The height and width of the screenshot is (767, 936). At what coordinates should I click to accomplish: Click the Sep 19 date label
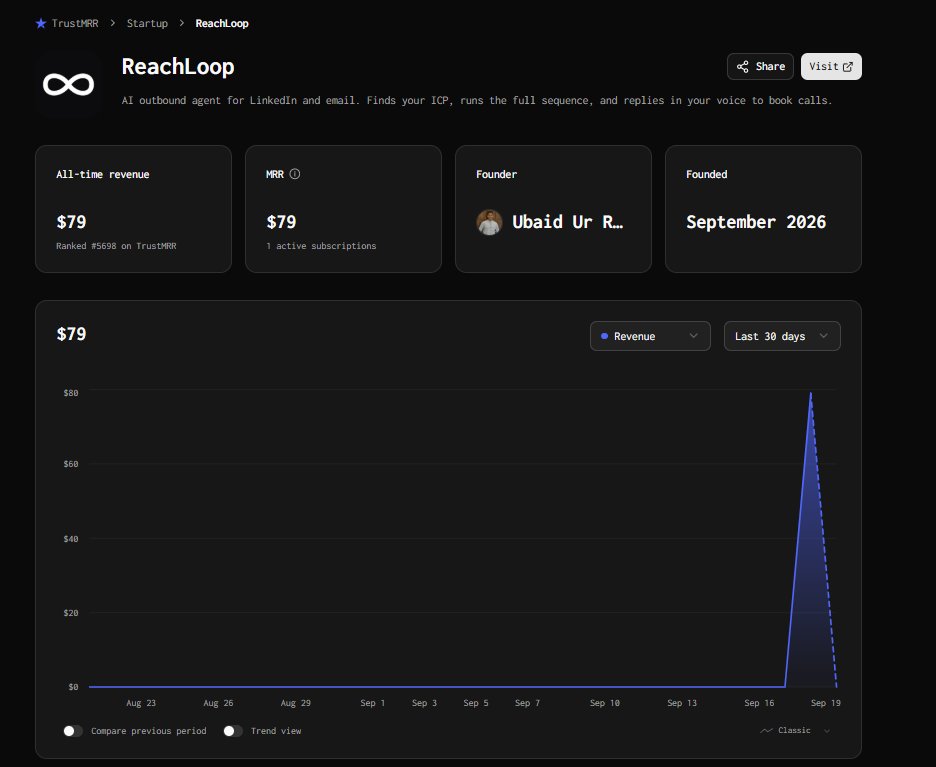tap(826, 703)
